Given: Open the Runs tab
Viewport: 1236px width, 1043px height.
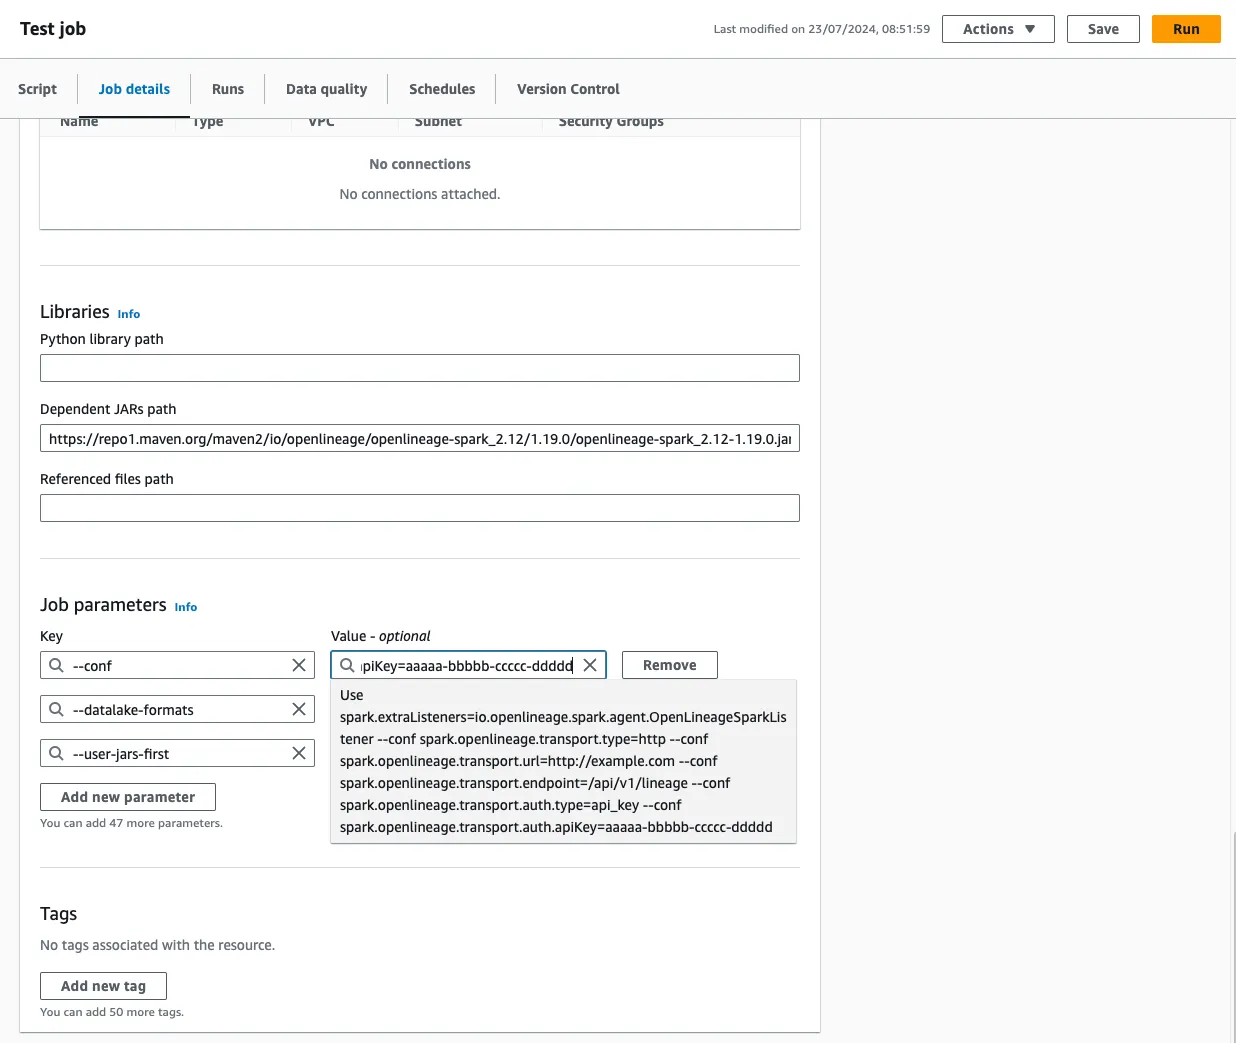Looking at the screenshot, I should pyautogui.click(x=228, y=89).
